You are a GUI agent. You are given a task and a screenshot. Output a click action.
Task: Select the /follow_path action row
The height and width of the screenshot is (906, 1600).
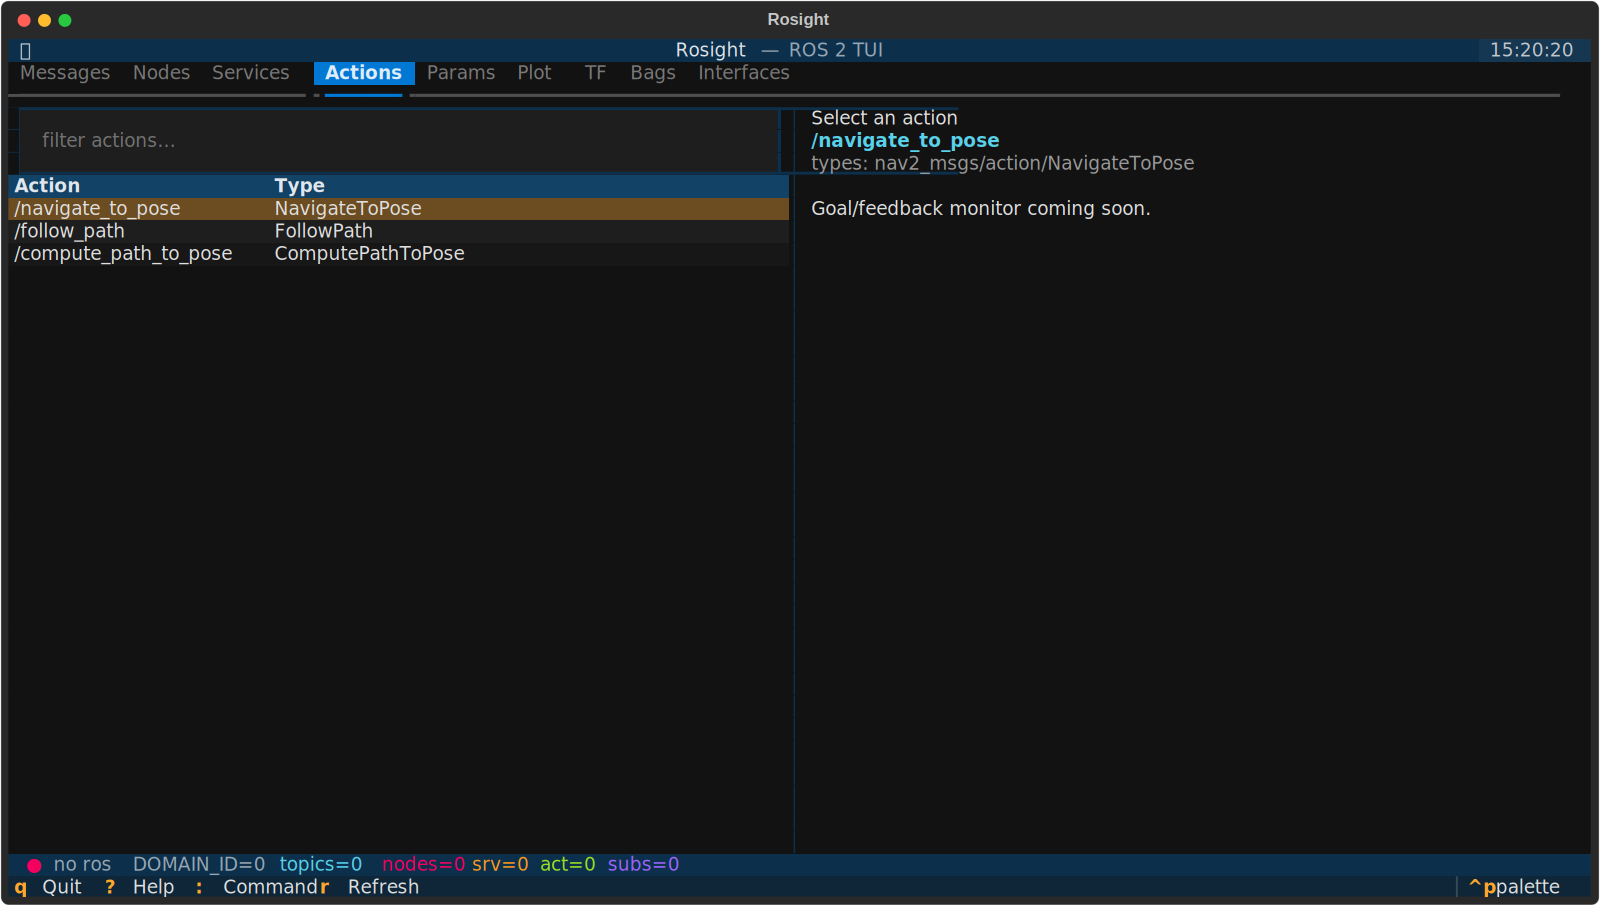[x=399, y=231]
